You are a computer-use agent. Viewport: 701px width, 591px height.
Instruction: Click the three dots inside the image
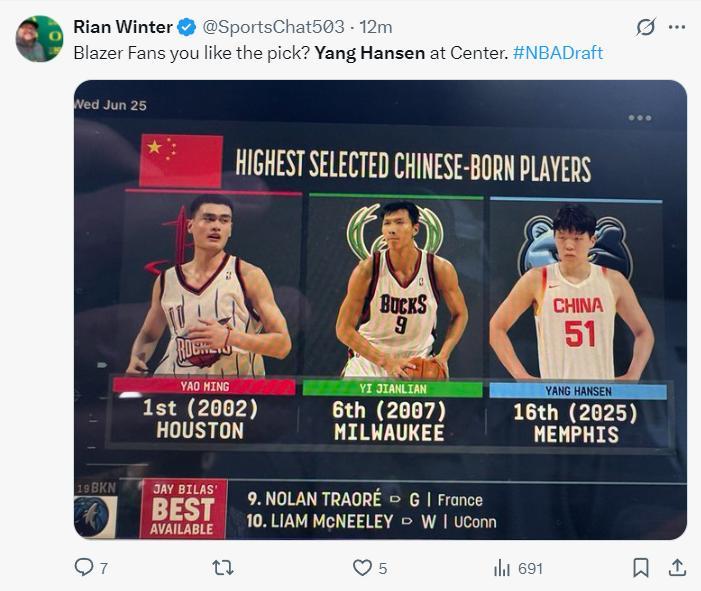(639, 118)
